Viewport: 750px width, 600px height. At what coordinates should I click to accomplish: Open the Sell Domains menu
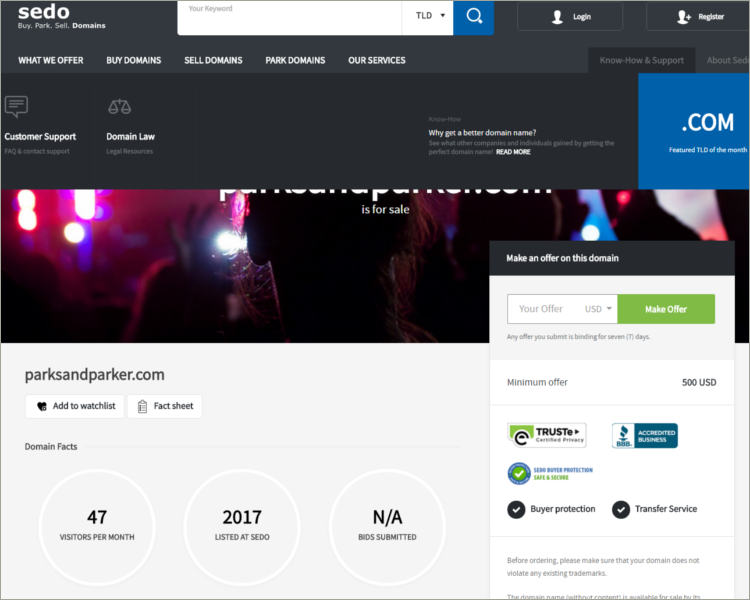point(213,60)
